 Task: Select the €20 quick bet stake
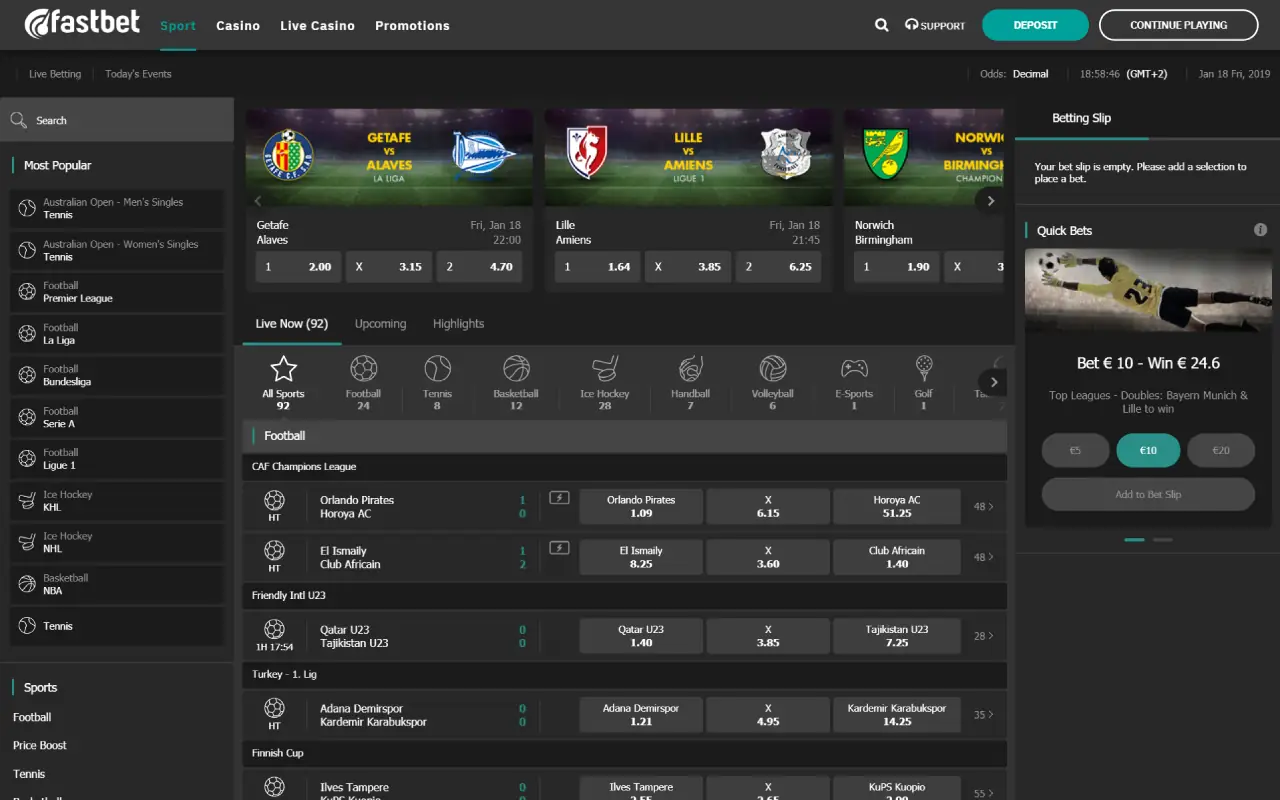(1221, 450)
